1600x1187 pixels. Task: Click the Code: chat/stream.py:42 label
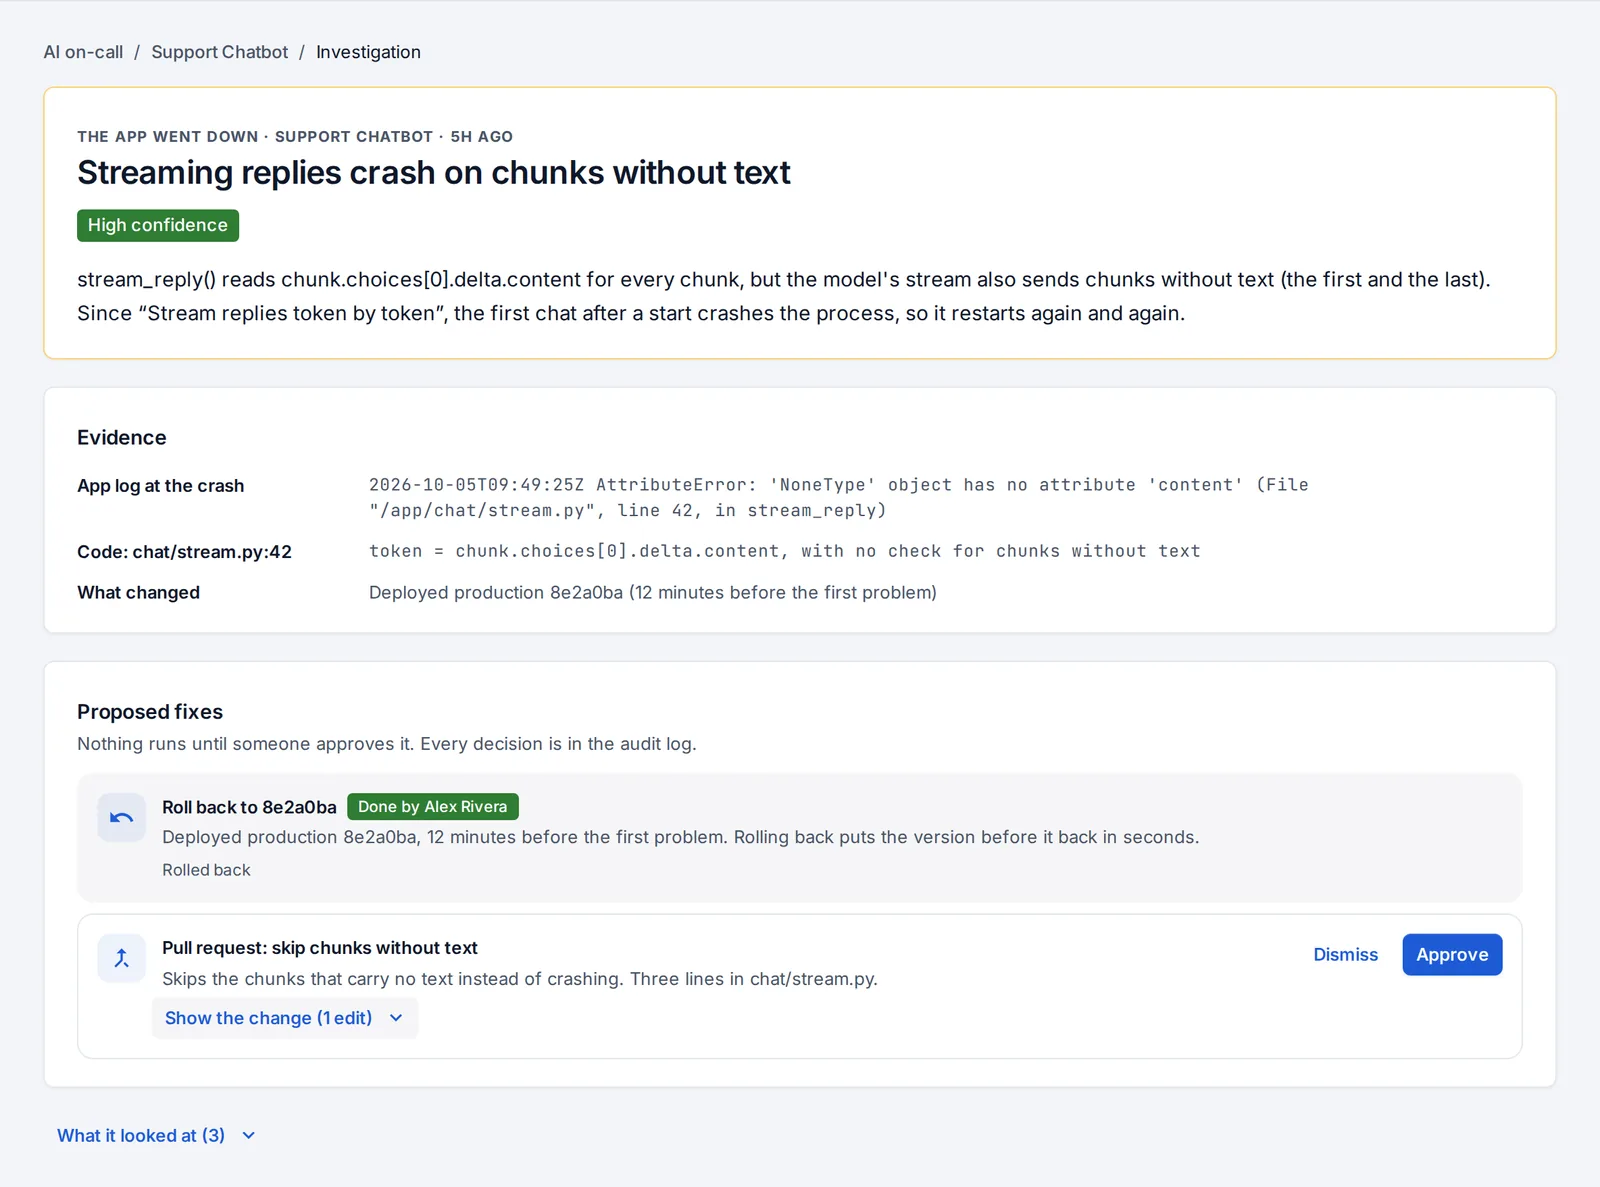coord(184,552)
